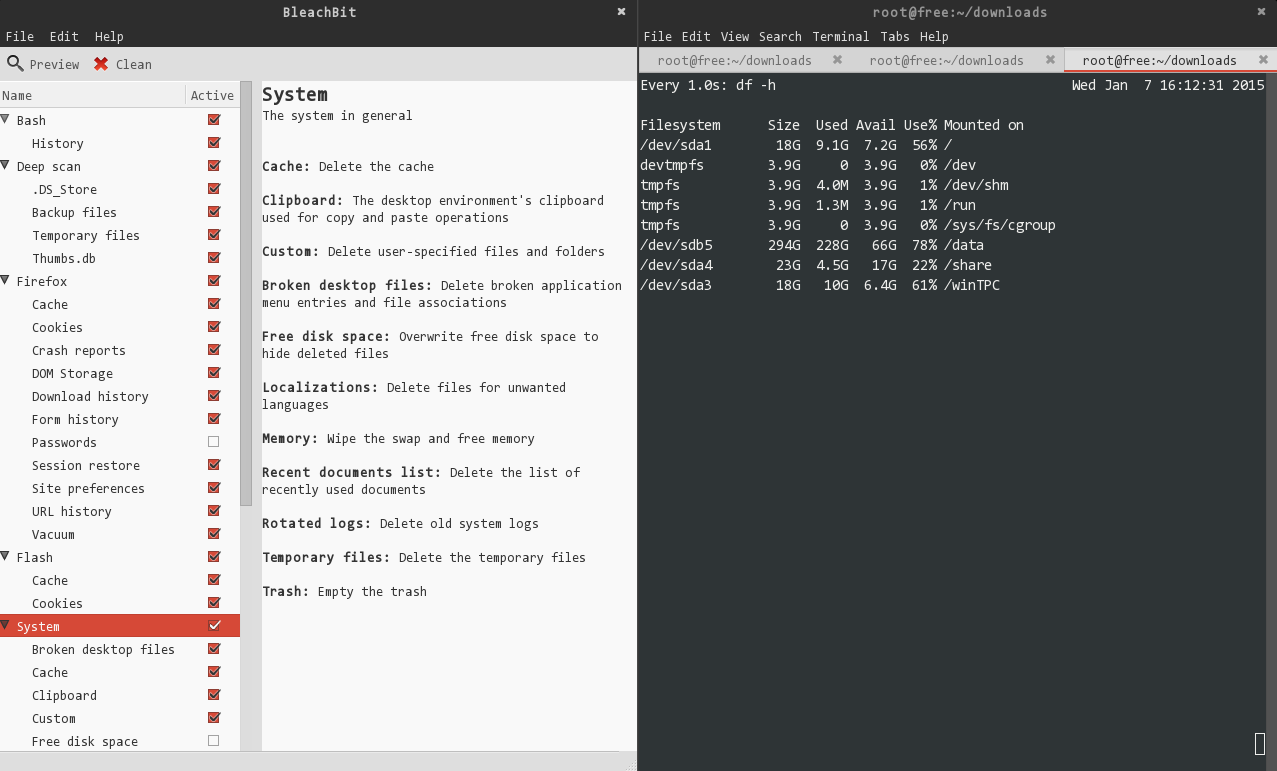Collapse the Deep scan group

(6, 166)
